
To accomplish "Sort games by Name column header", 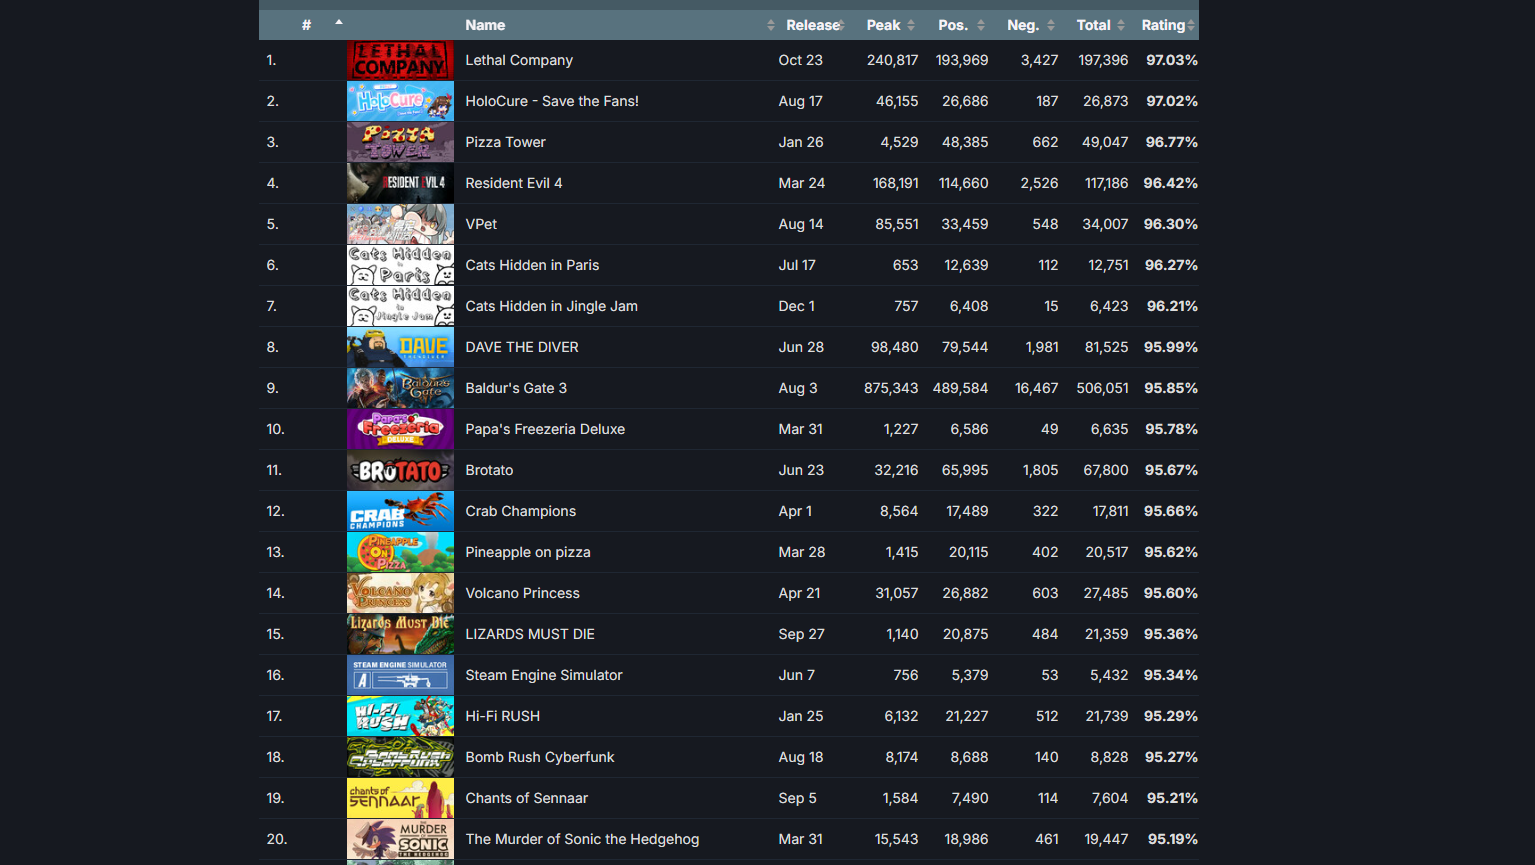I will pyautogui.click(x=616, y=25).
